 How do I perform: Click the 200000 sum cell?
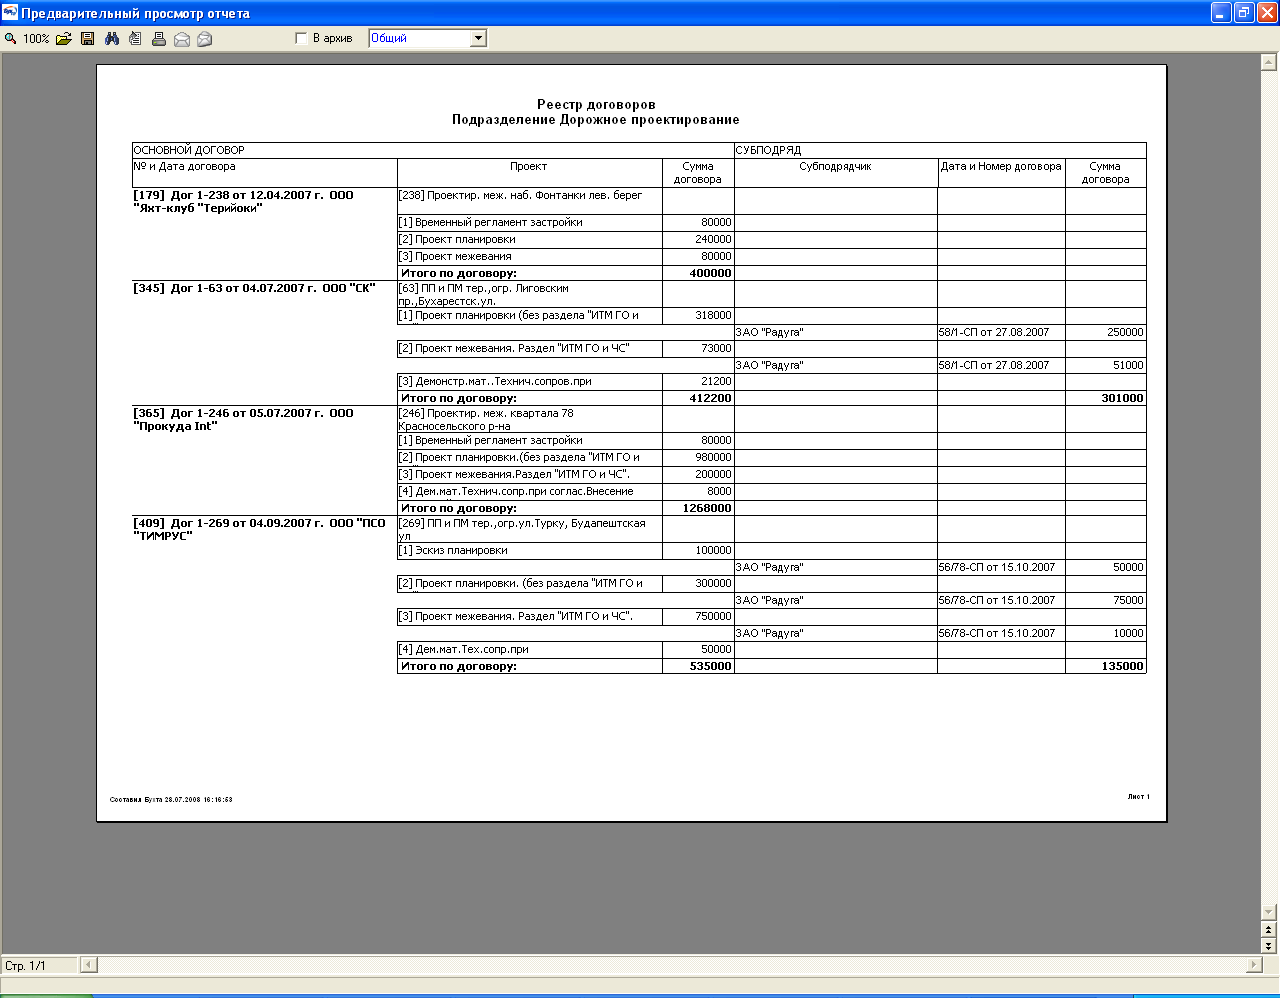698,475
